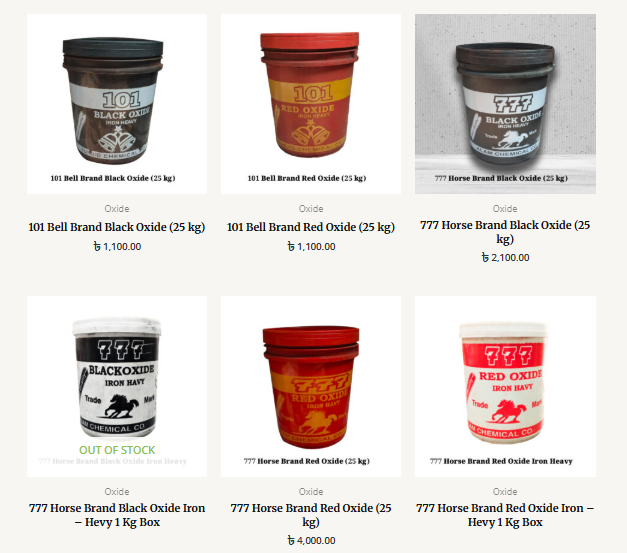This screenshot has height=553, width=627.
Task: Click Oxide category above 101 Bell Red Oxide
Action: (311, 209)
